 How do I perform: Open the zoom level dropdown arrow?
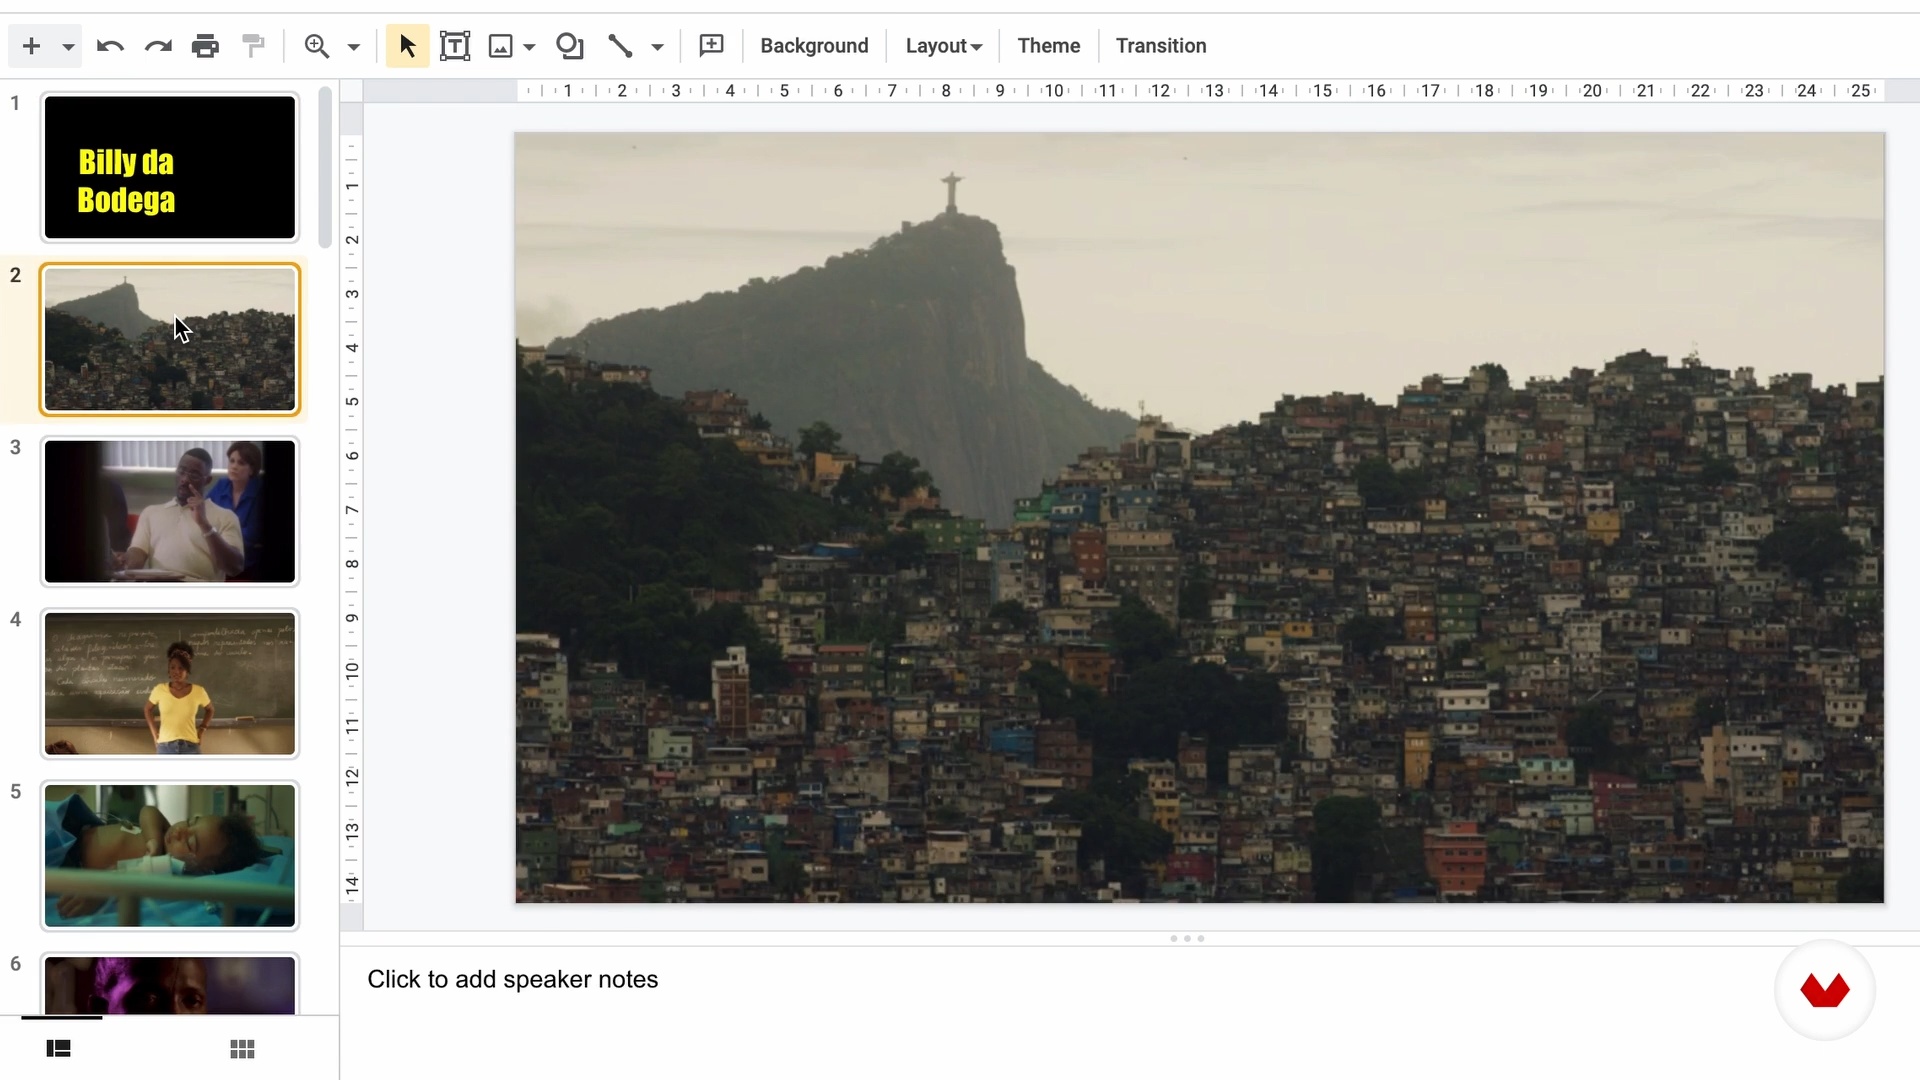[x=353, y=47]
